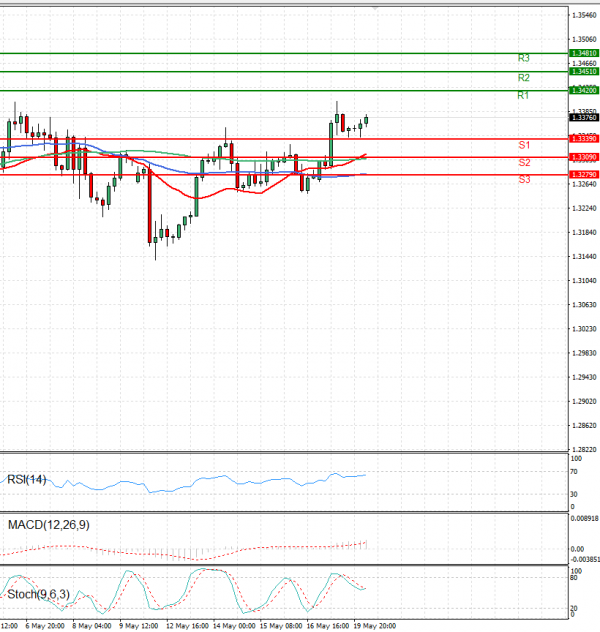Click the S1 support label

[523, 145]
